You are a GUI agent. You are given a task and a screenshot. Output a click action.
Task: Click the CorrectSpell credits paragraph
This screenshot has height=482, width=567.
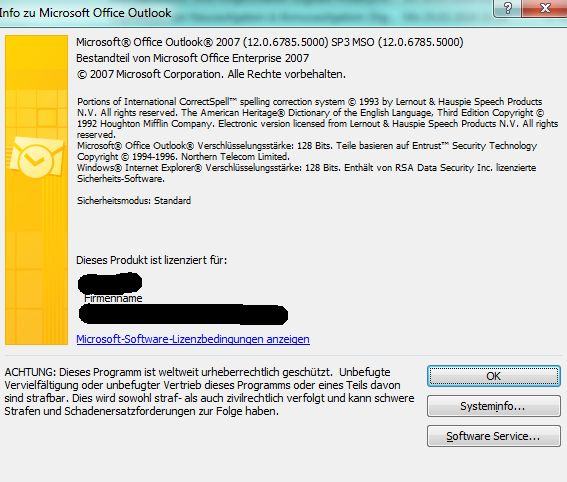tap(317, 118)
